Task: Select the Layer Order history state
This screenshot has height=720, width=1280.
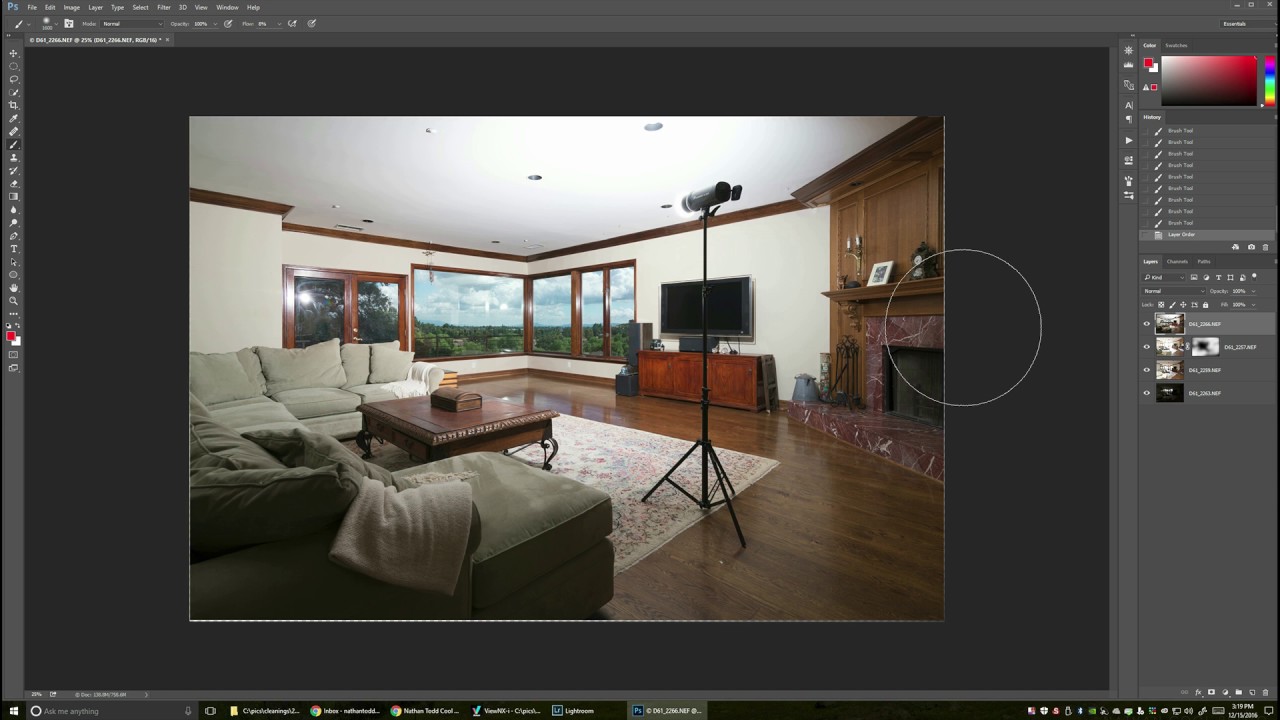Action: [x=1208, y=234]
